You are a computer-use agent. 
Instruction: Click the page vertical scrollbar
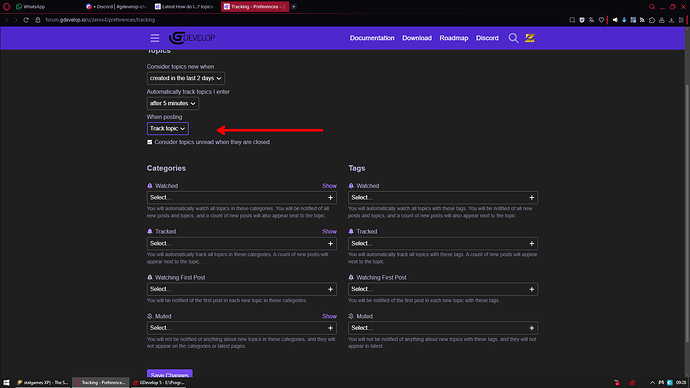click(687, 212)
